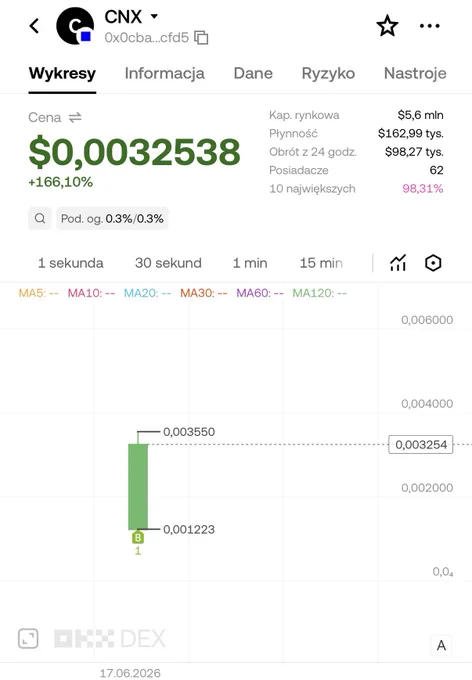Click the high label 0,003550
The height and width of the screenshot is (680, 472).
tap(189, 432)
